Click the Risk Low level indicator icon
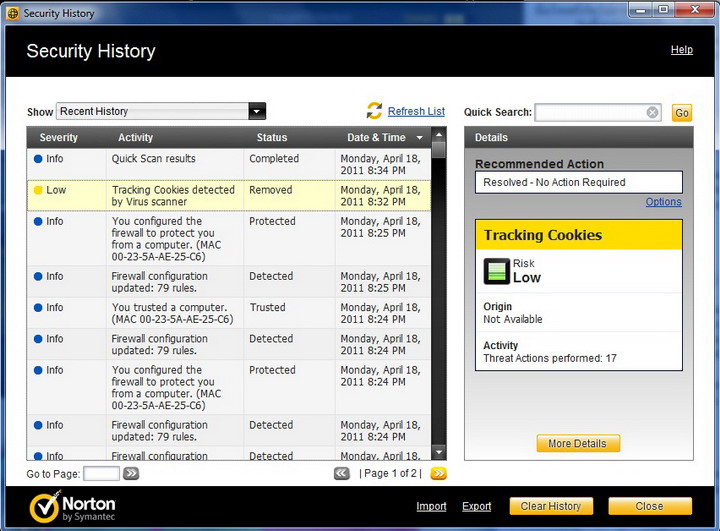The image size is (720, 531). [x=496, y=271]
